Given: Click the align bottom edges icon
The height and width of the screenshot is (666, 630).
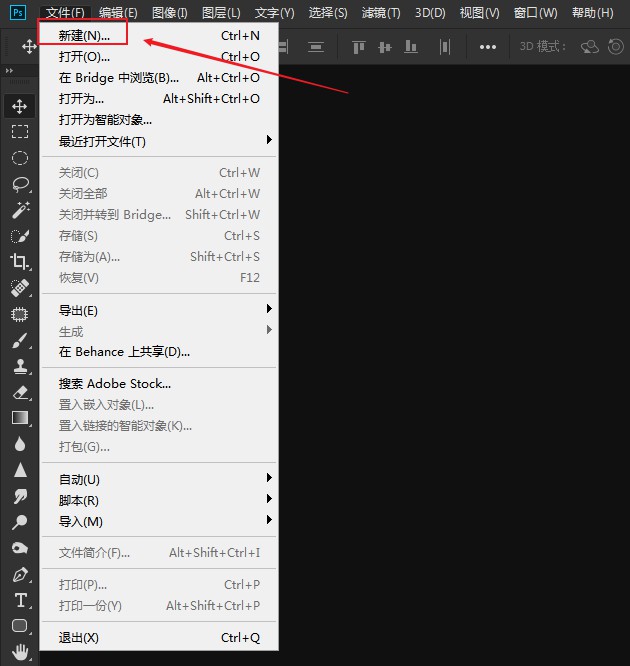Looking at the screenshot, I should coord(410,47).
